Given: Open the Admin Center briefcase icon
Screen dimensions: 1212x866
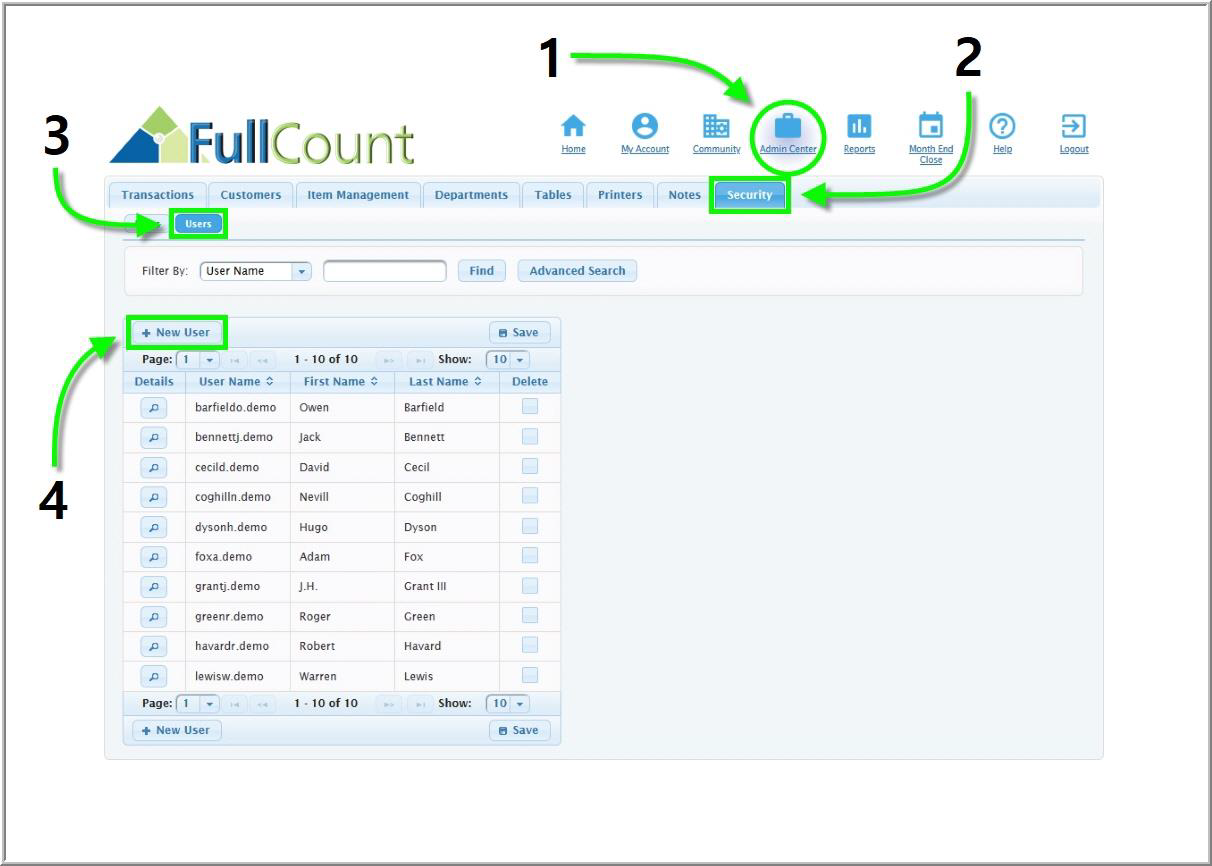Looking at the screenshot, I should 788,126.
